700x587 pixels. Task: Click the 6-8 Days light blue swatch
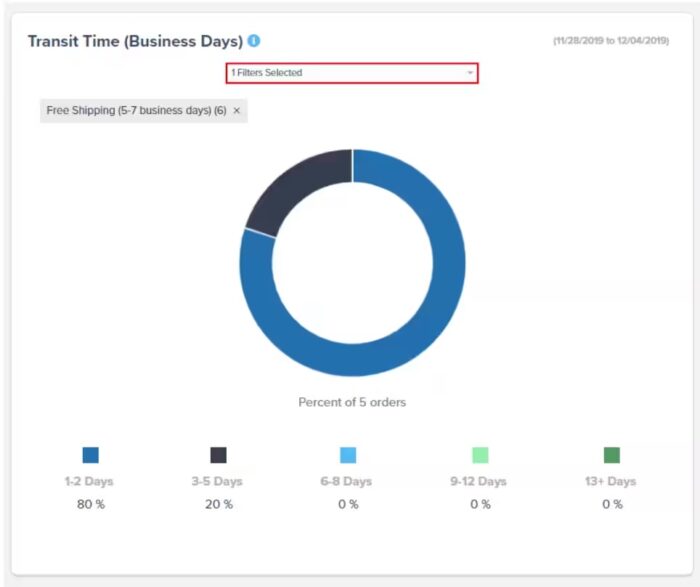tap(348, 455)
